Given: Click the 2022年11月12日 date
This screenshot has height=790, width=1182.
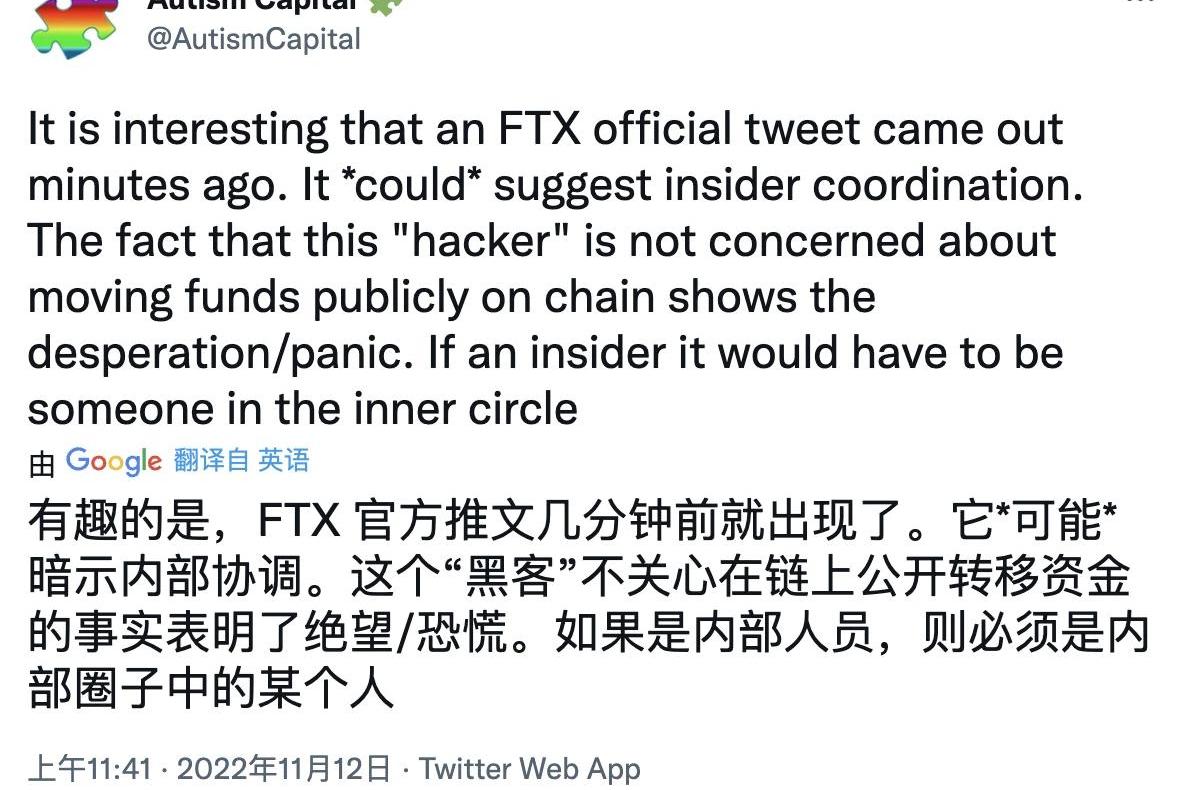Looking at the screenshot, I should [x=284, y=769].
